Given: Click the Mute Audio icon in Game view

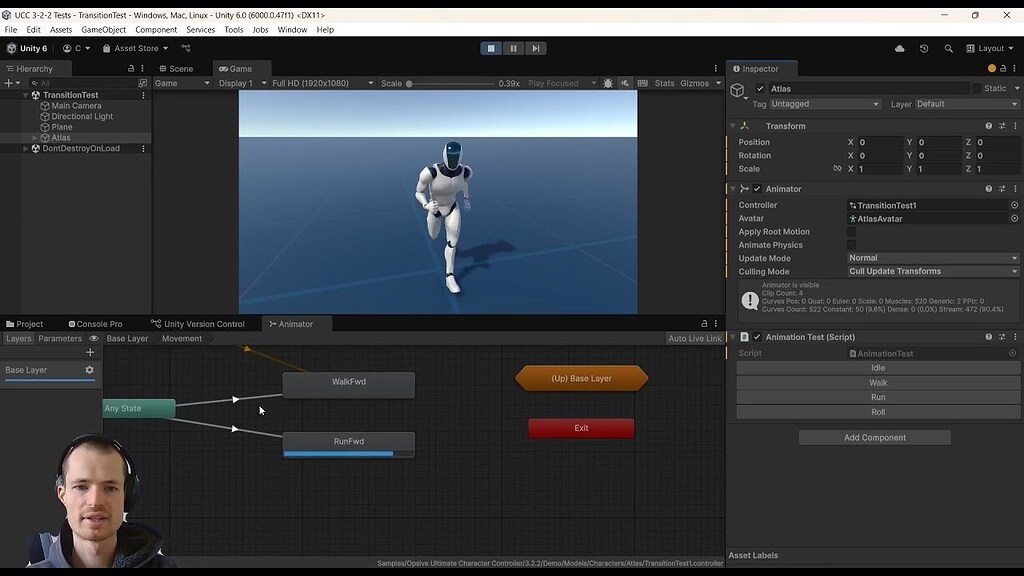Looking at the screenshot, I should (x=624, y=83).
